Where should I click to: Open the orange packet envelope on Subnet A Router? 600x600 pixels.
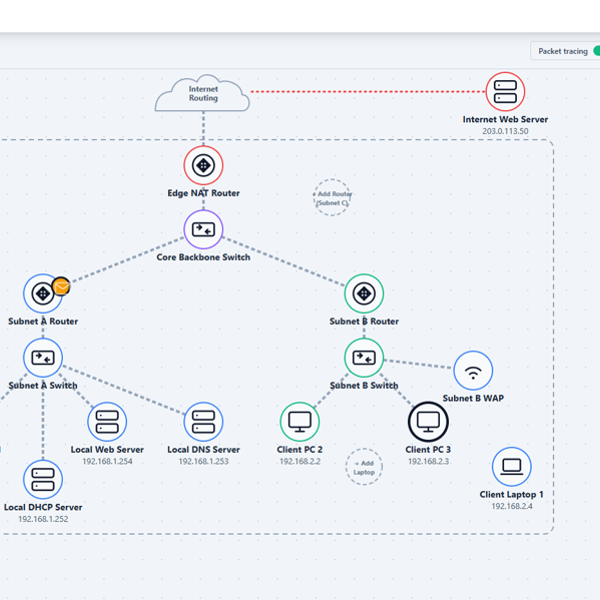61,286
